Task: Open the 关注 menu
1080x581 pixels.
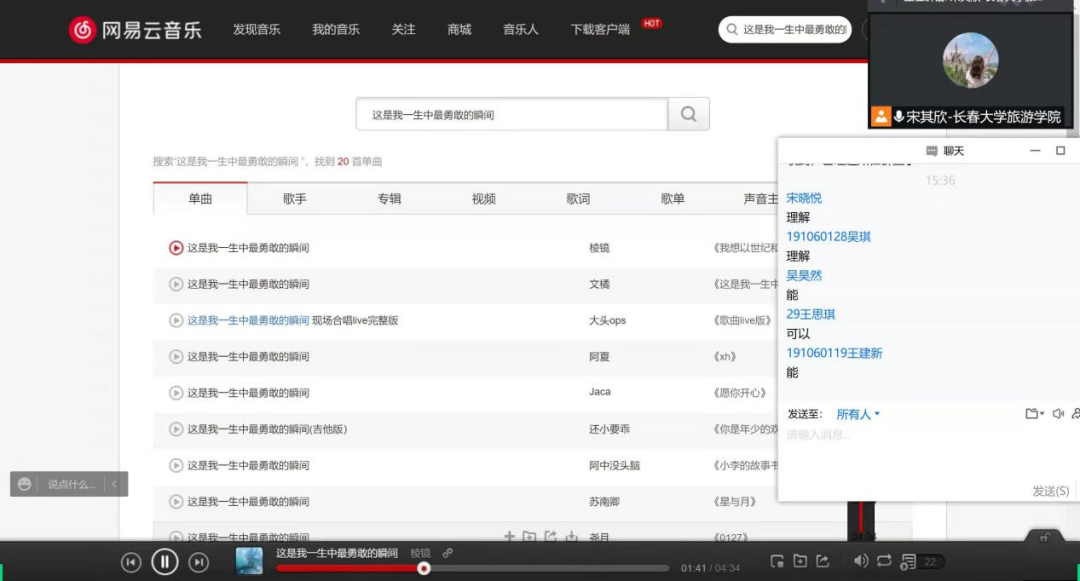Action: click(404, 30)
